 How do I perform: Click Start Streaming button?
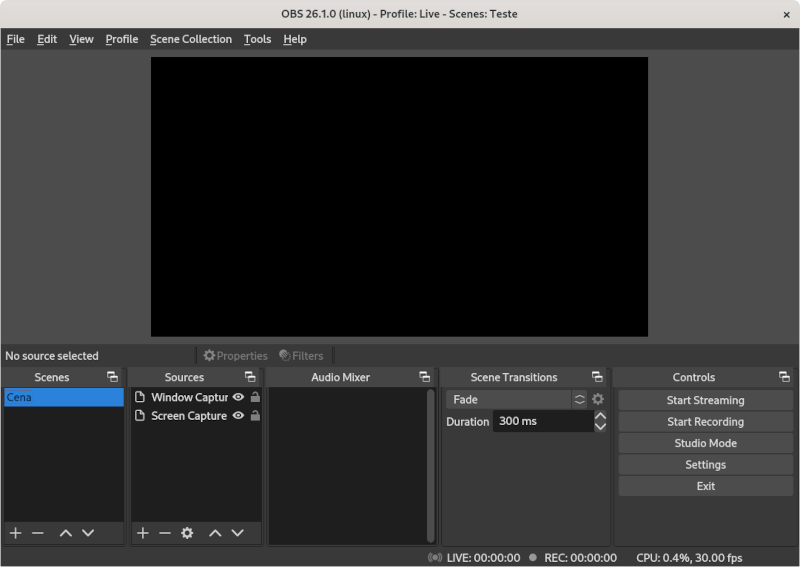705,400
